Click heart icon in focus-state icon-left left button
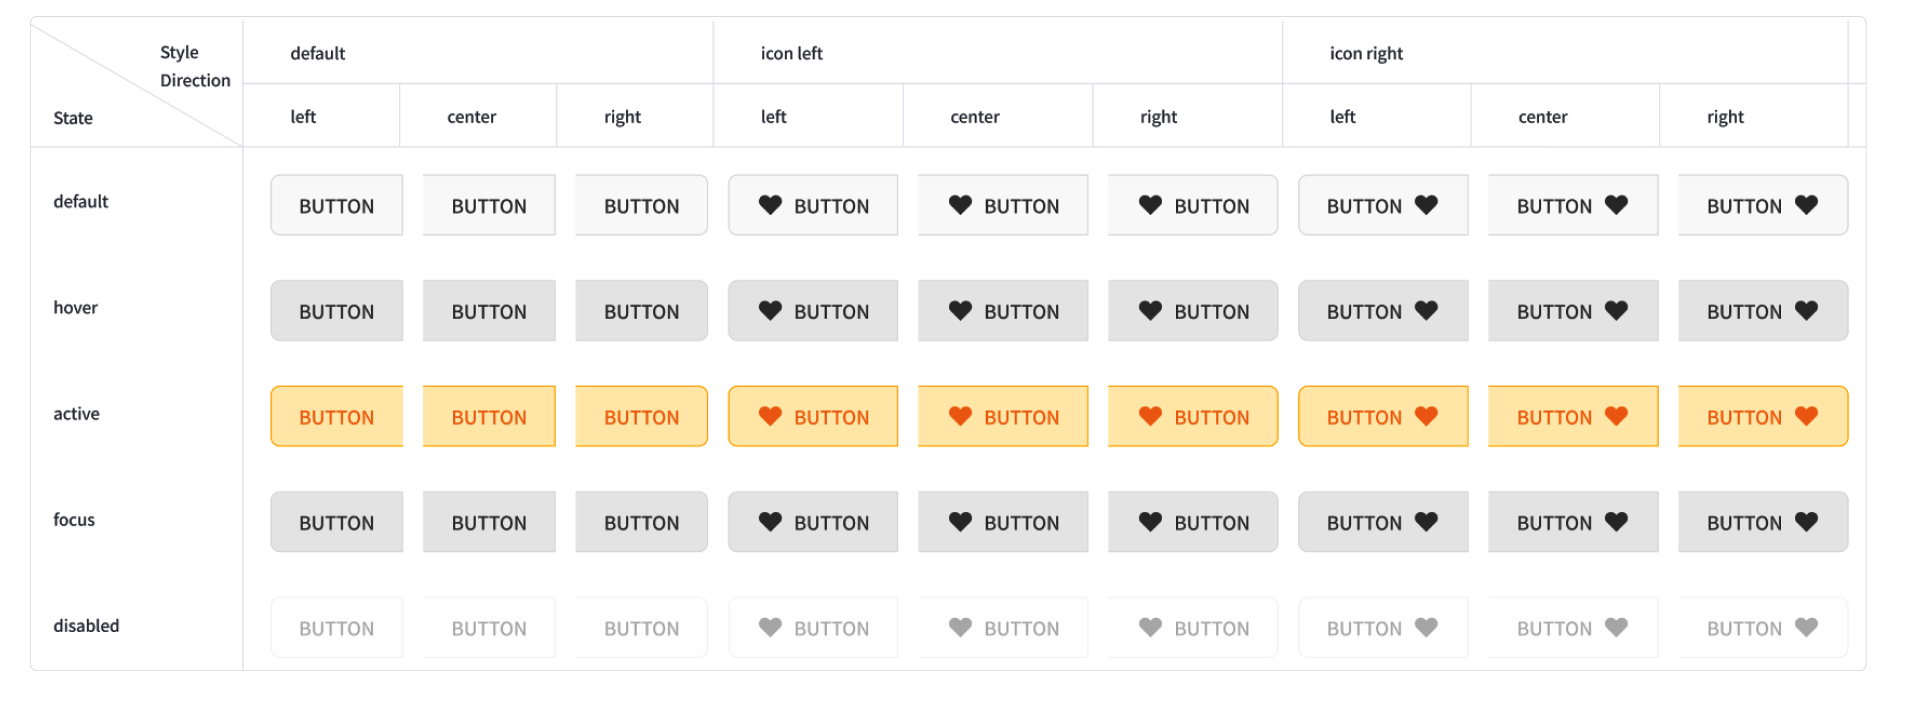1906x706 pixels. [x=770, y=522]
